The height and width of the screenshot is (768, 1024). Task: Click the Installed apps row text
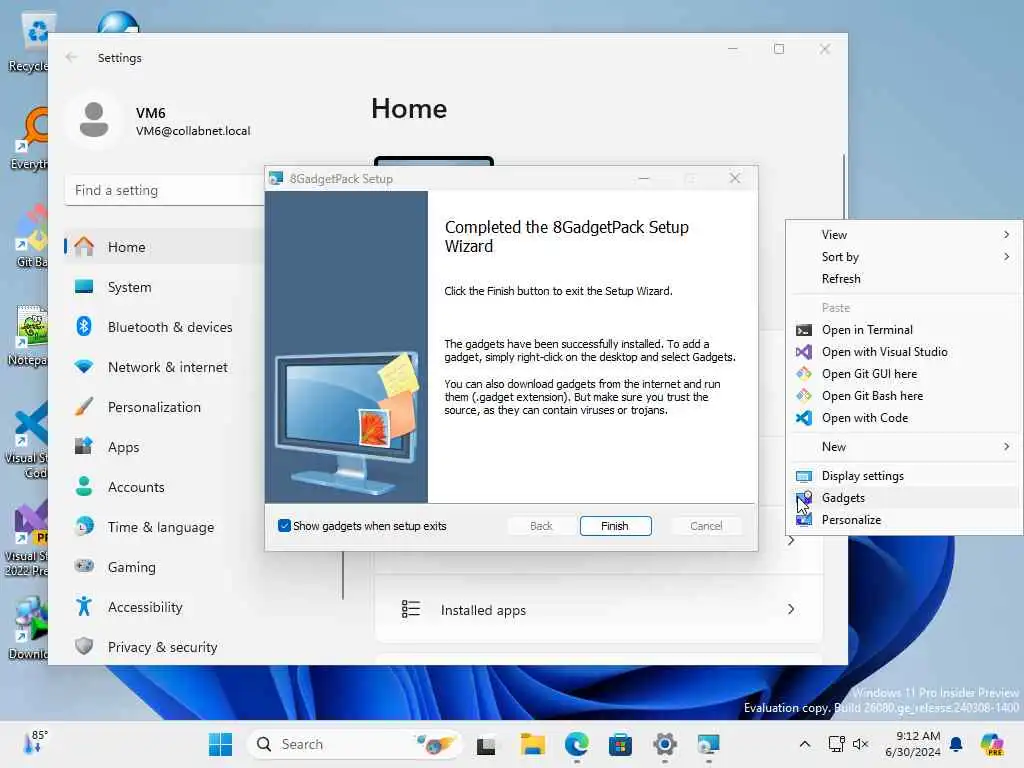(483, 610)
